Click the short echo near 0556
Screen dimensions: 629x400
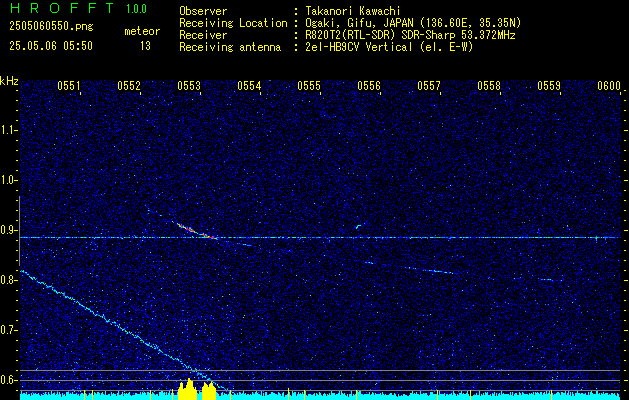point(358,227)
